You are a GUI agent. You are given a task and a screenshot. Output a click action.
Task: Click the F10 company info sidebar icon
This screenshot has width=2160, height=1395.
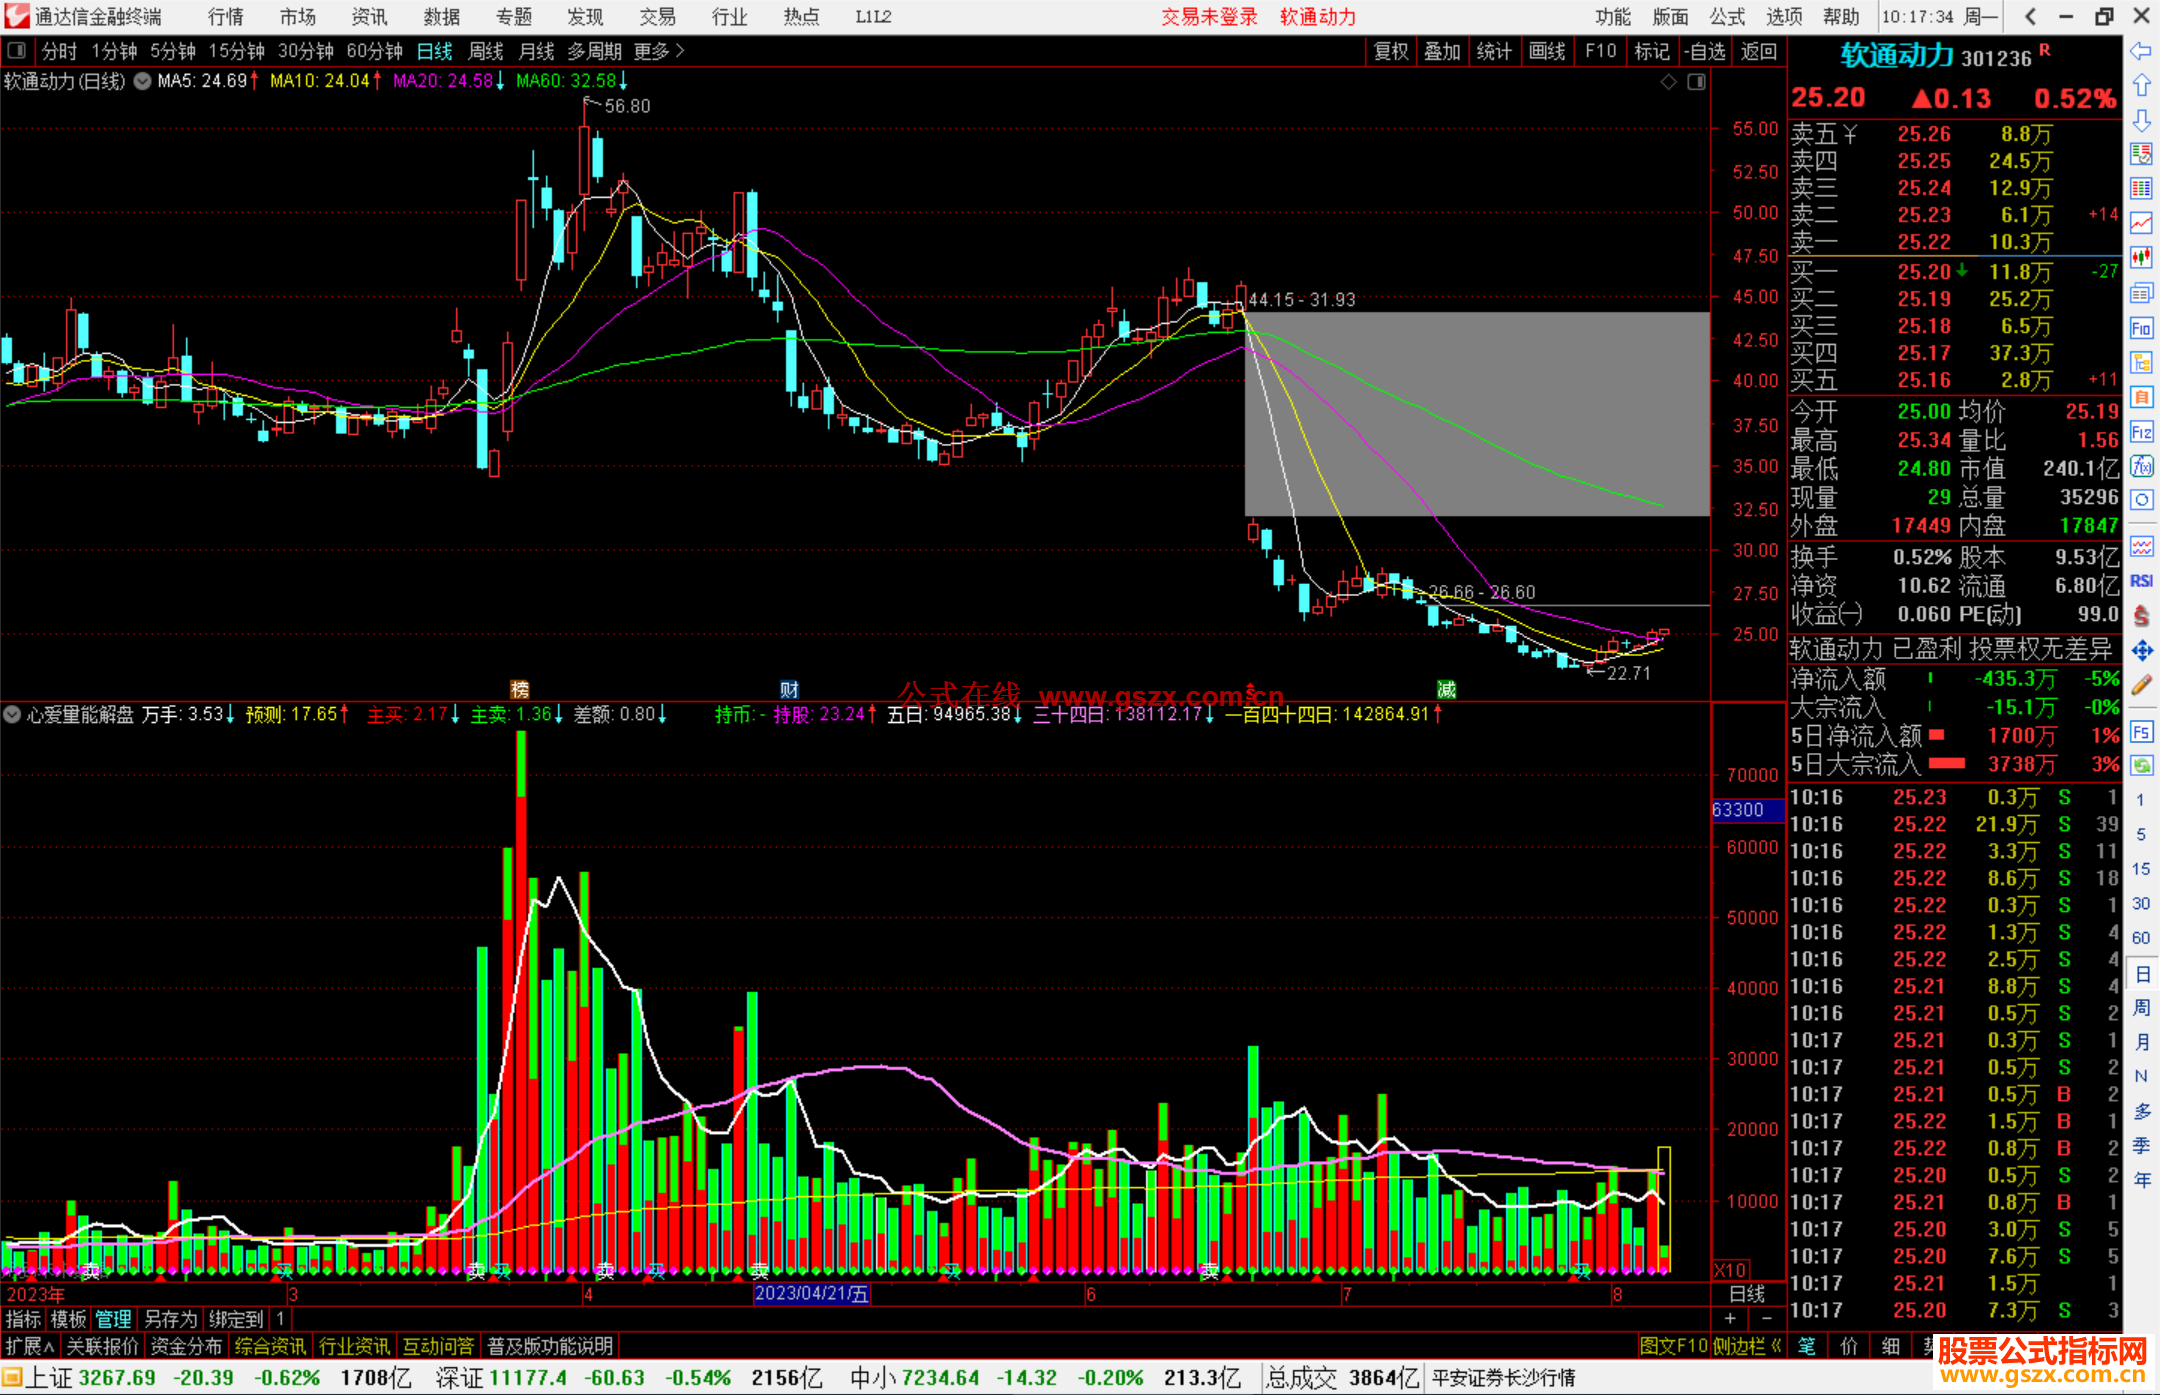(2141, 328)
